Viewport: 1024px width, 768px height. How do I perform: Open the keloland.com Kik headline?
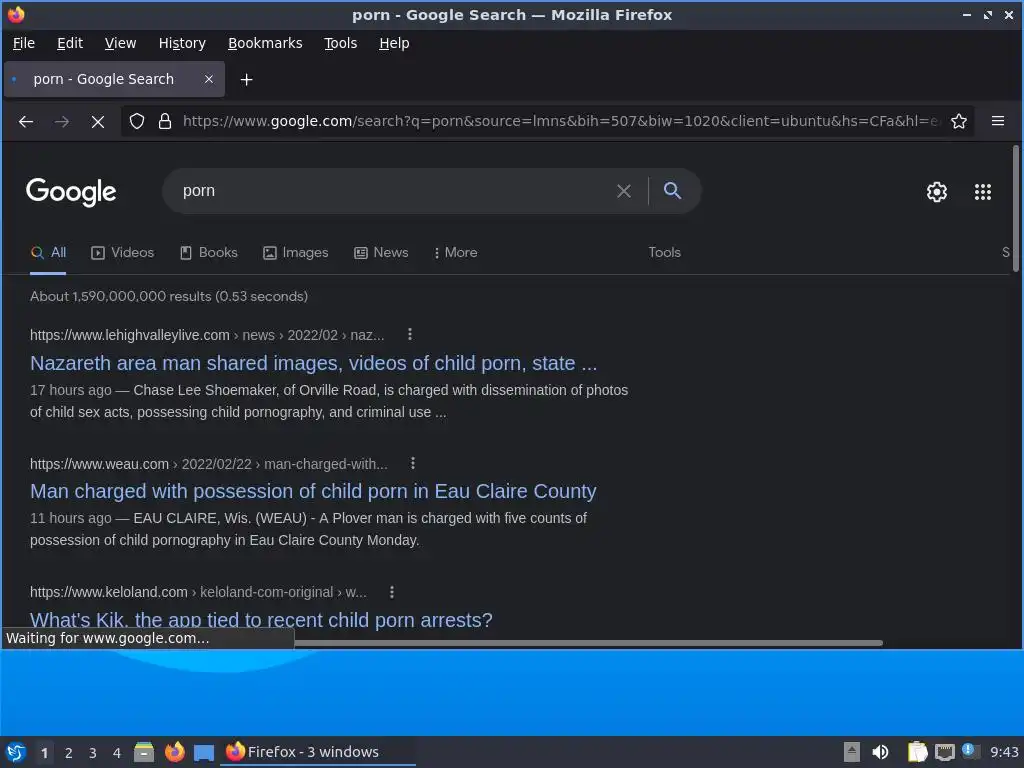click(261, 620)
